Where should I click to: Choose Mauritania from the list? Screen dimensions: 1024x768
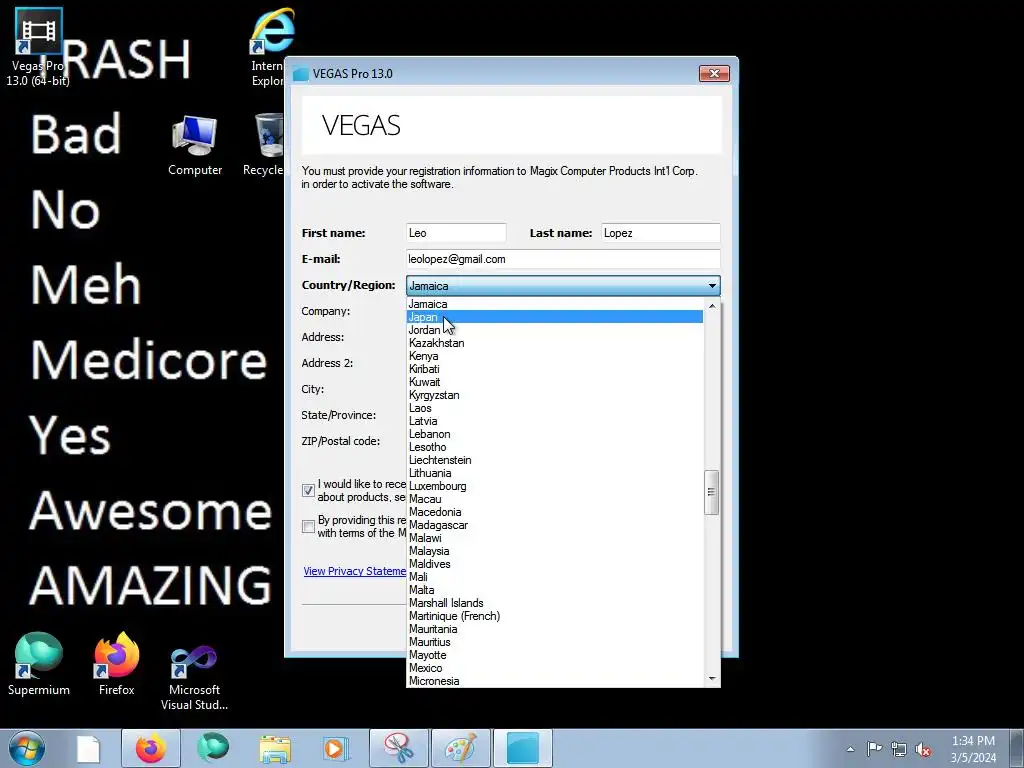(x=554, y=629)
